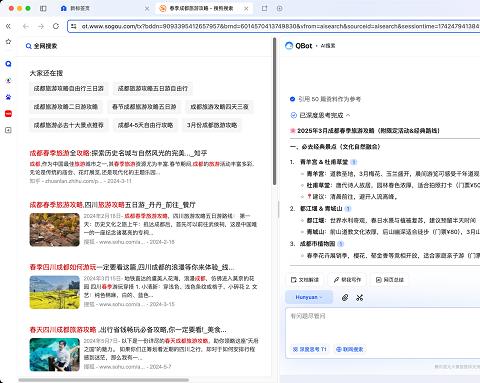
Task: Click the 全网搜索 magnifier heading
Action: (x=42, y=46)
